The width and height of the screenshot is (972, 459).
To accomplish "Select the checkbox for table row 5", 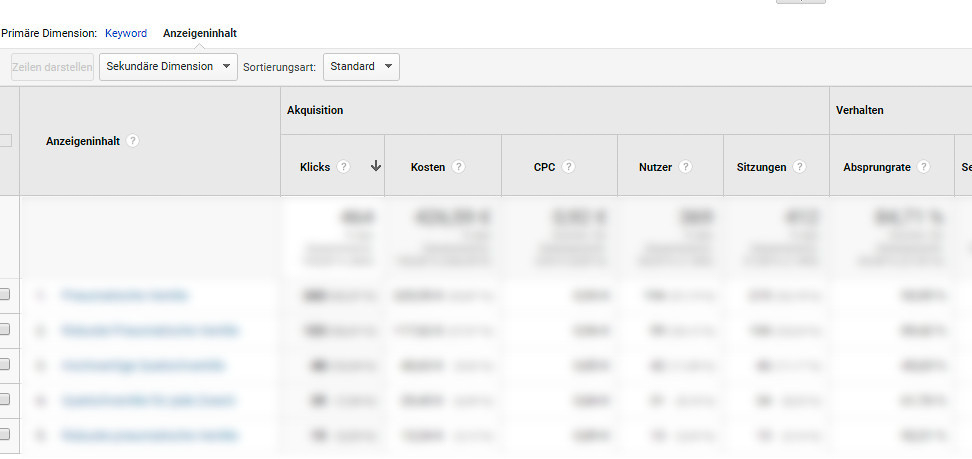I will (5, 434).
